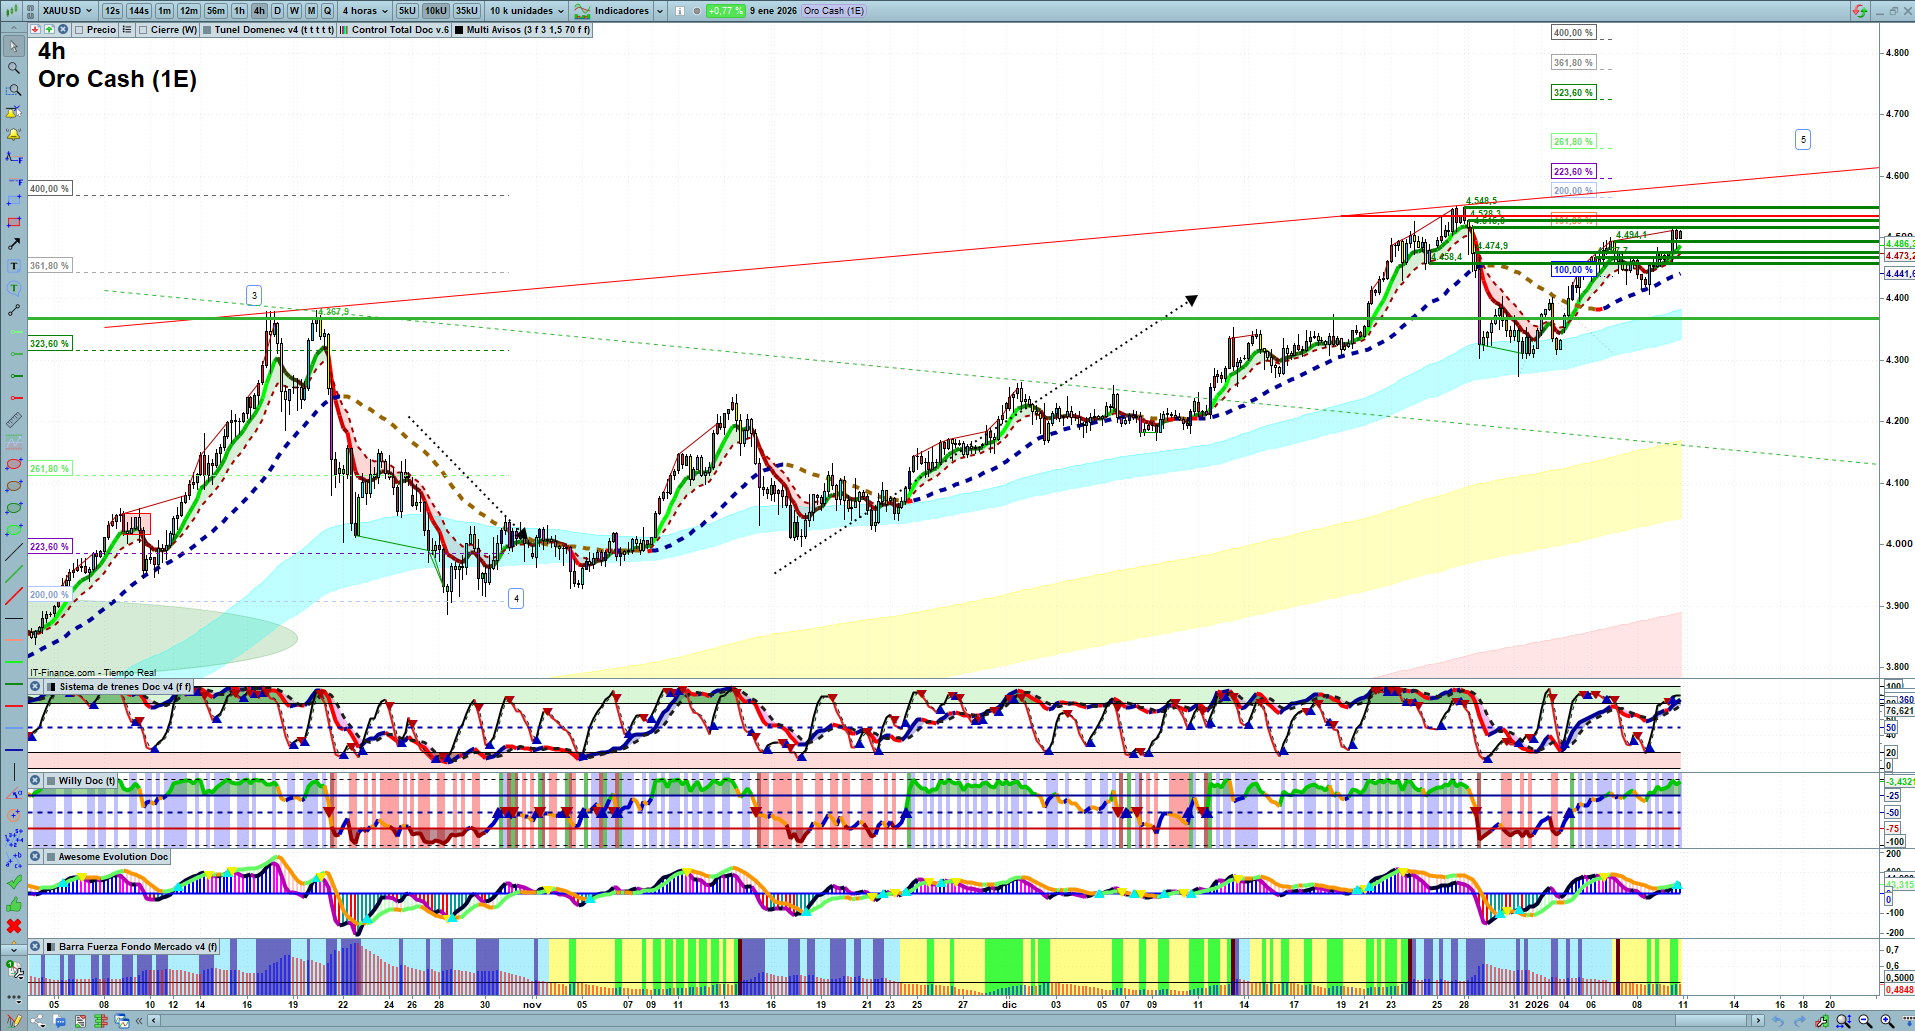Select the ruler measurement tool
1915x1031 pixels.
click(x=14, y=420)
